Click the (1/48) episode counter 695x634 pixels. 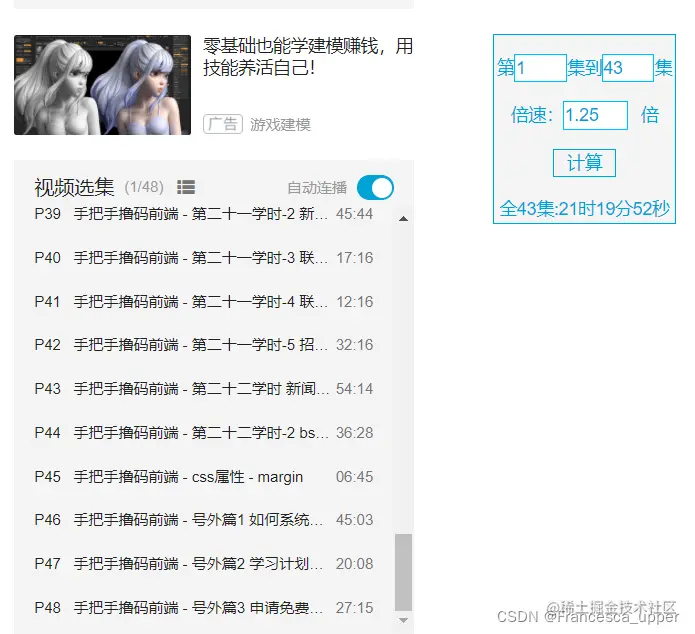click(x=144, y=187)
